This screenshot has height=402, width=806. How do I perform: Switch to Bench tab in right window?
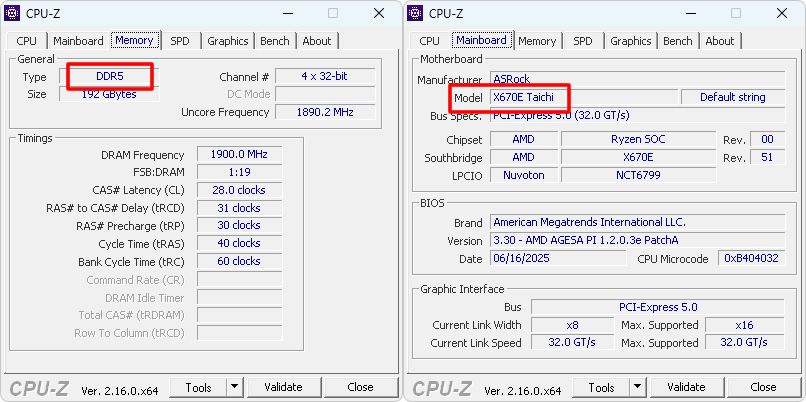click(678, 41)
